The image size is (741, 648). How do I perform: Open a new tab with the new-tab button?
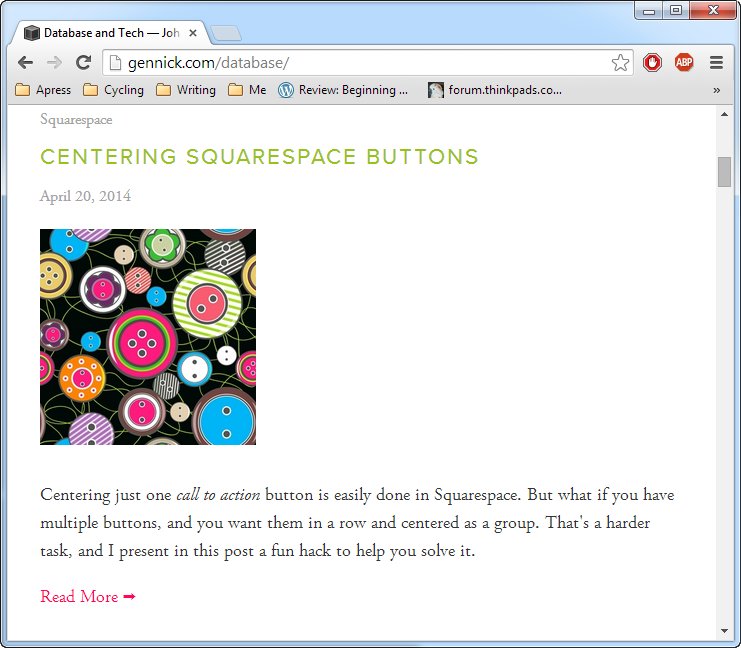coord(226,34)
